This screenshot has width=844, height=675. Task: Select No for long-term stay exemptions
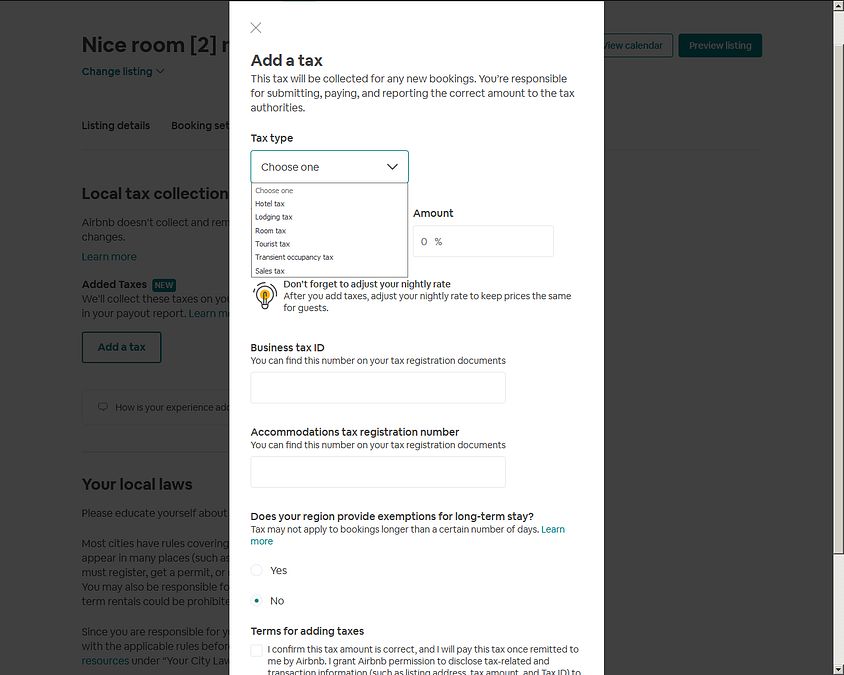pyautogui.click(x=257, y=601)
